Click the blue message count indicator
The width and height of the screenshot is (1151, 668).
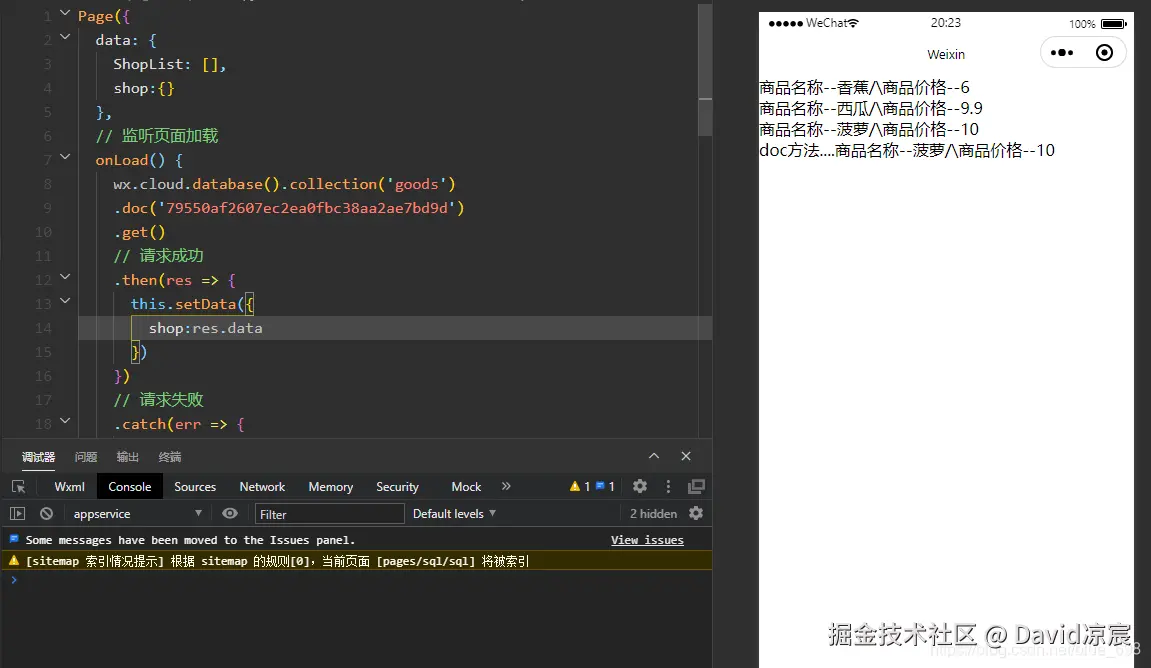pos(605,486)
